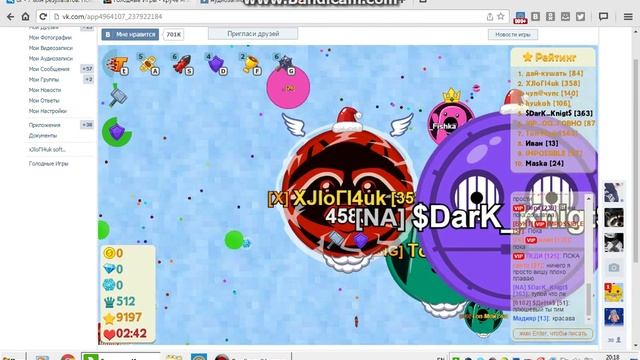The height and width of the screenshot is (360, 640).
Task: Select '$DarK_Knight$ [363]' in the rating list
Action: click(559, 113)
